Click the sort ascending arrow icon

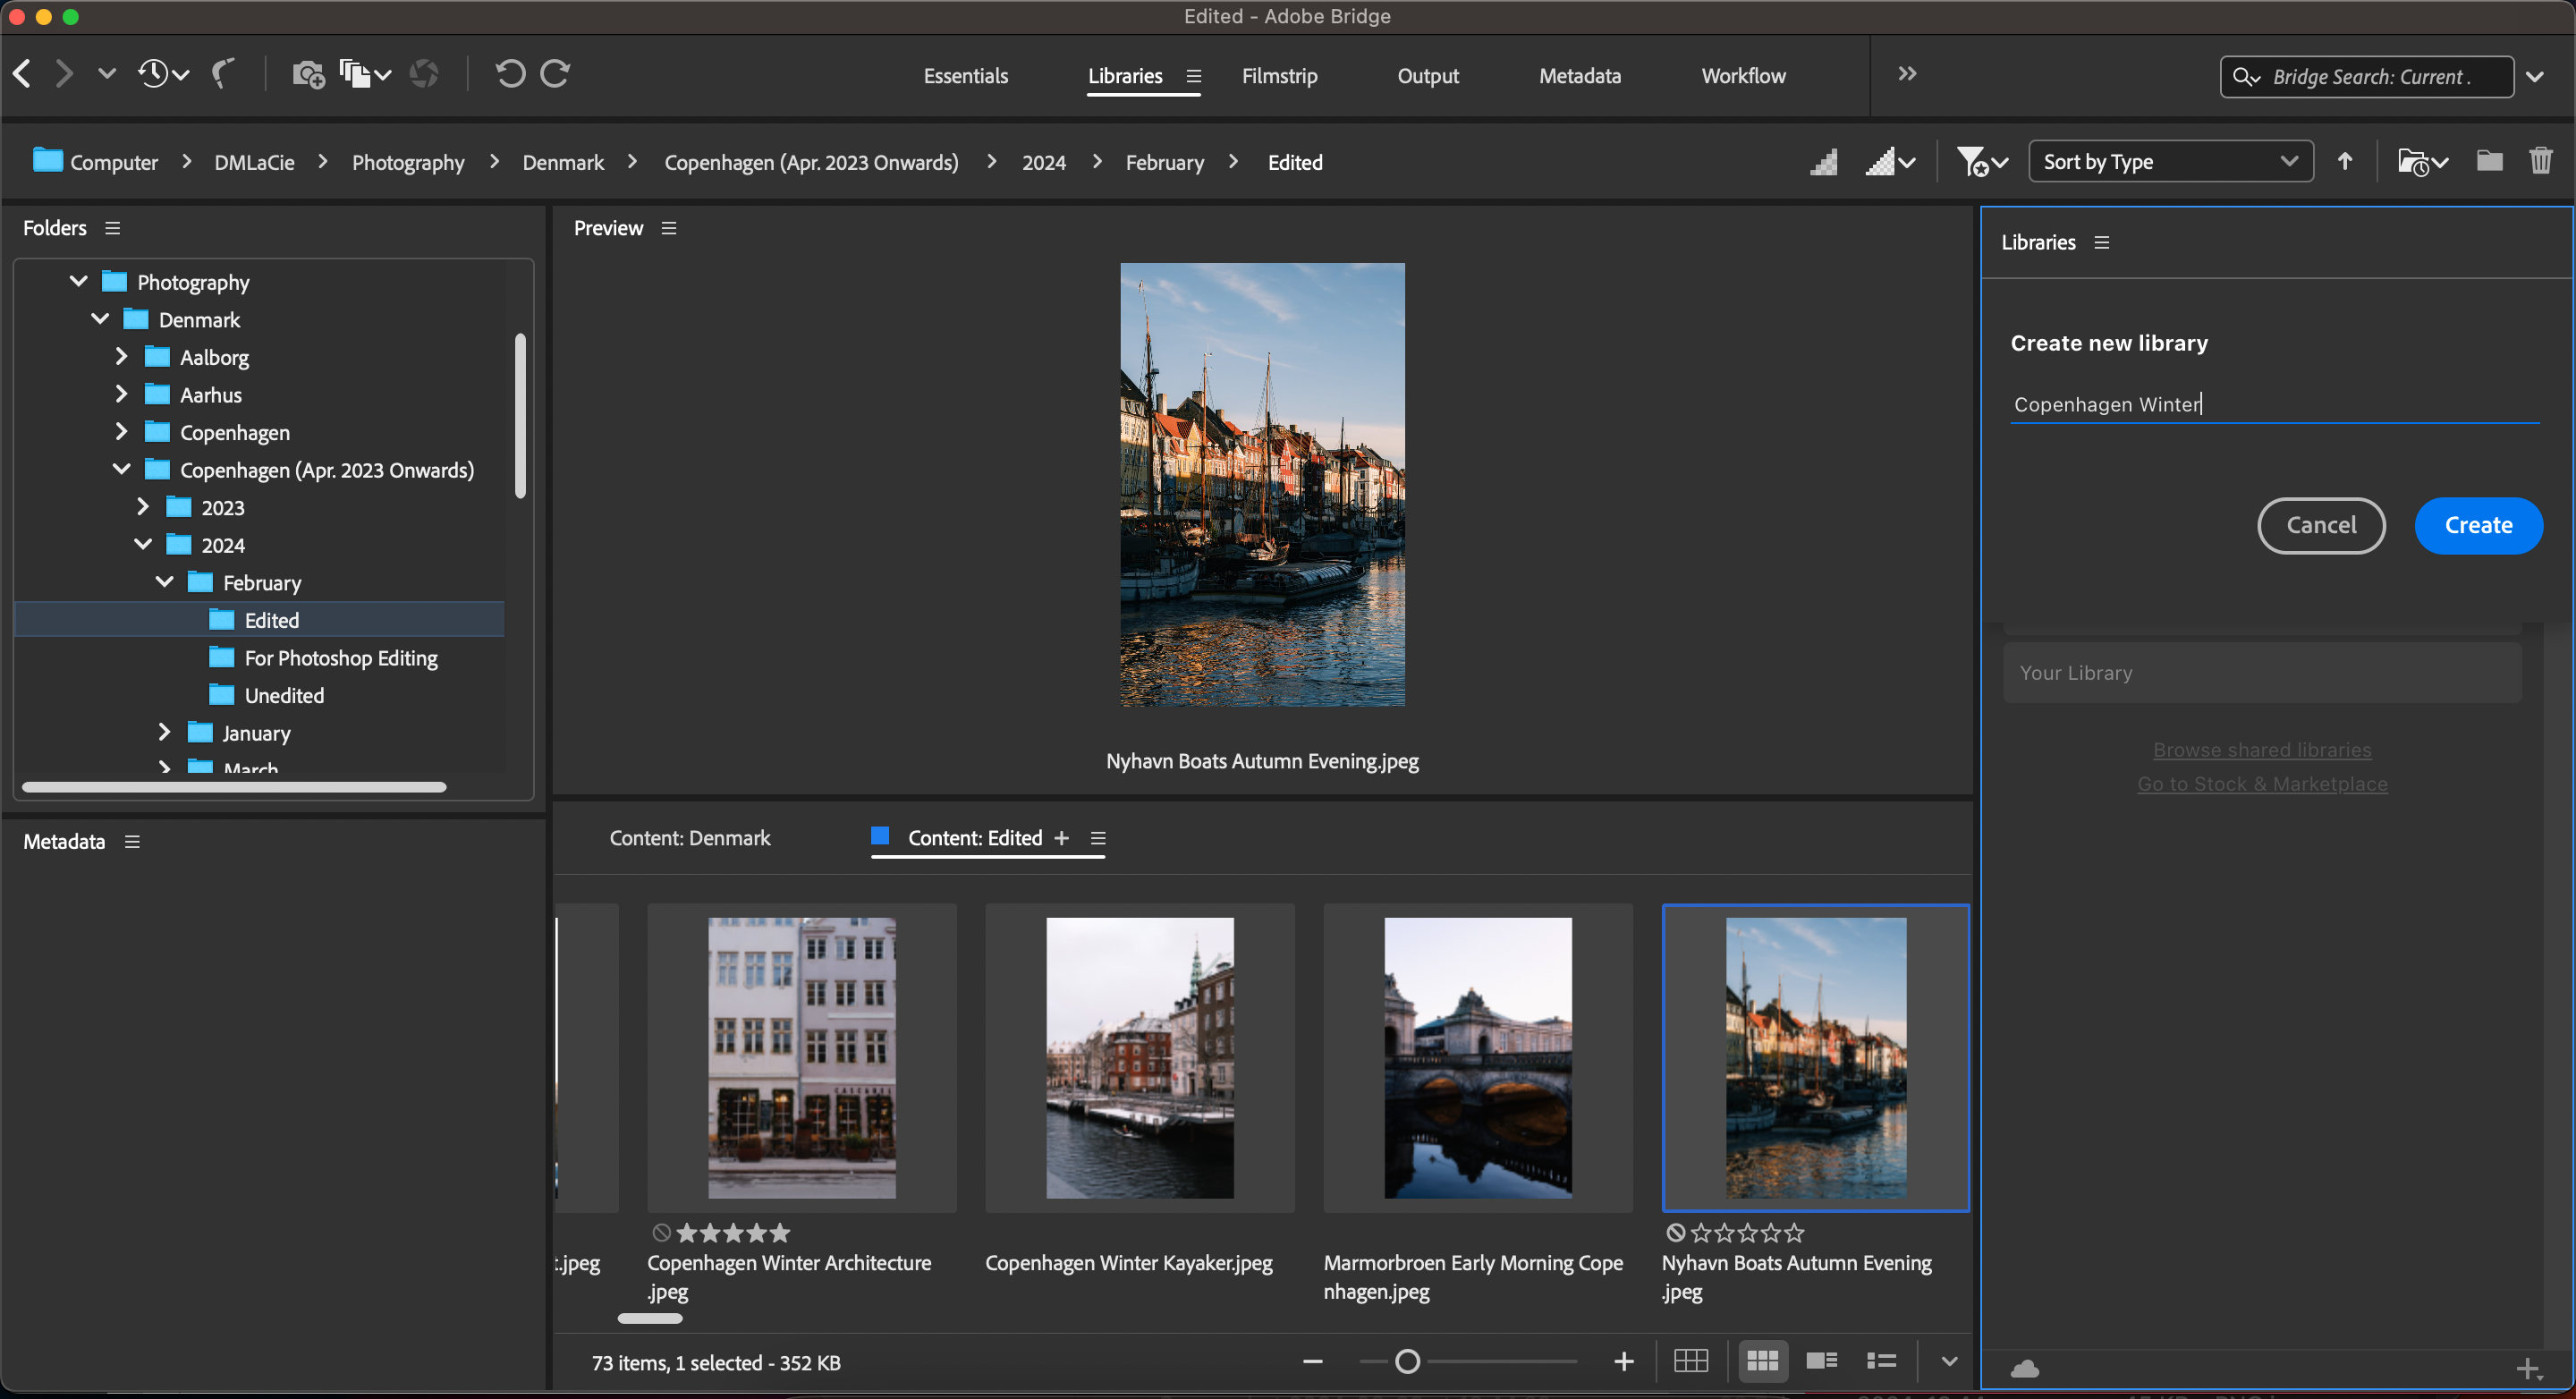click(2345, 160)
